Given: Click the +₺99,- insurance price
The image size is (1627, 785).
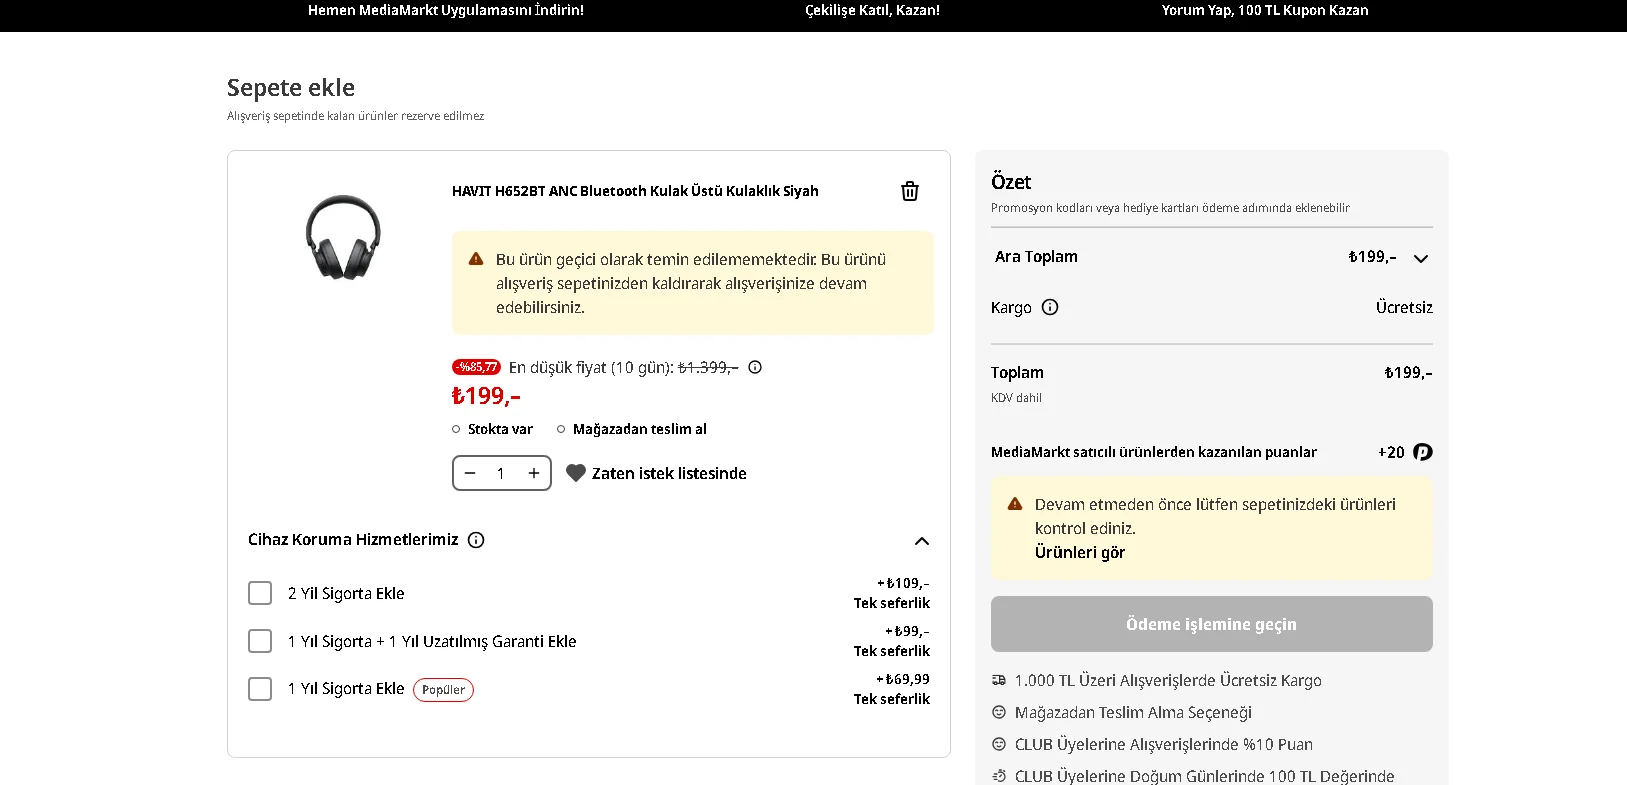Looking at the screenshot, I should [907, 631].
